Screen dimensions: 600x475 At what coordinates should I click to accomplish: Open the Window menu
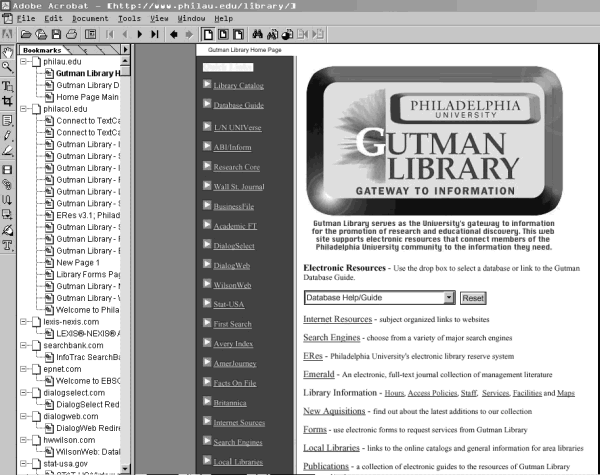pyautogui.click(x=191, y=18)
